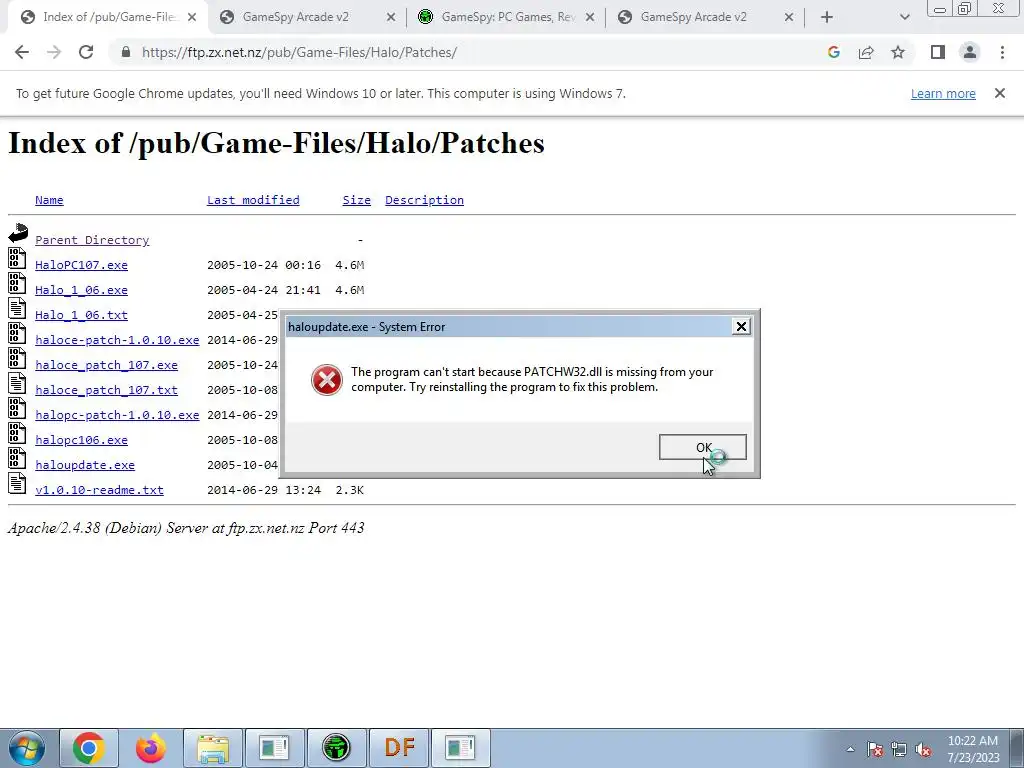This screenshot has height=768, width=1024.
Task: Show hidden tray icons arrow
Action: [x=850, y=749]
